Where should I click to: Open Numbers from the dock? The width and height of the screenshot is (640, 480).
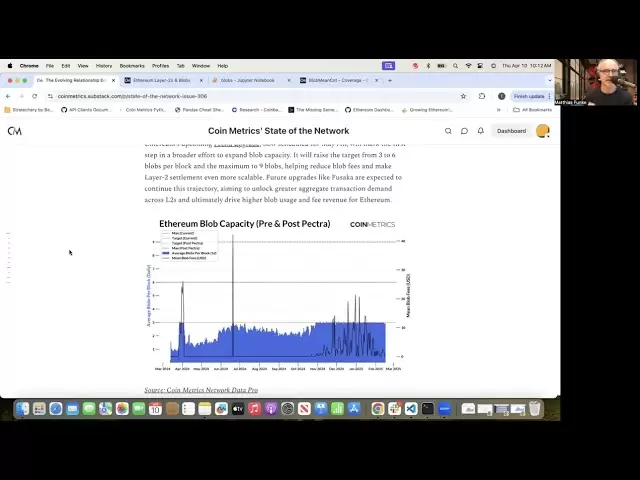pos(337,409)
